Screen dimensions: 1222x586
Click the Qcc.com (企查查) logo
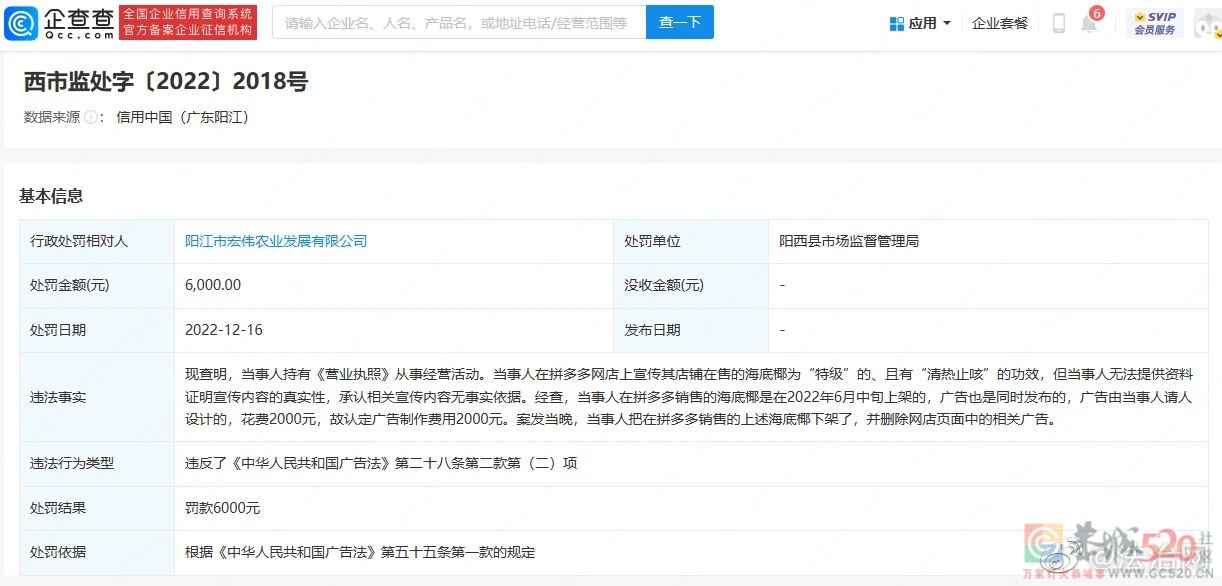tap(58, 22)
